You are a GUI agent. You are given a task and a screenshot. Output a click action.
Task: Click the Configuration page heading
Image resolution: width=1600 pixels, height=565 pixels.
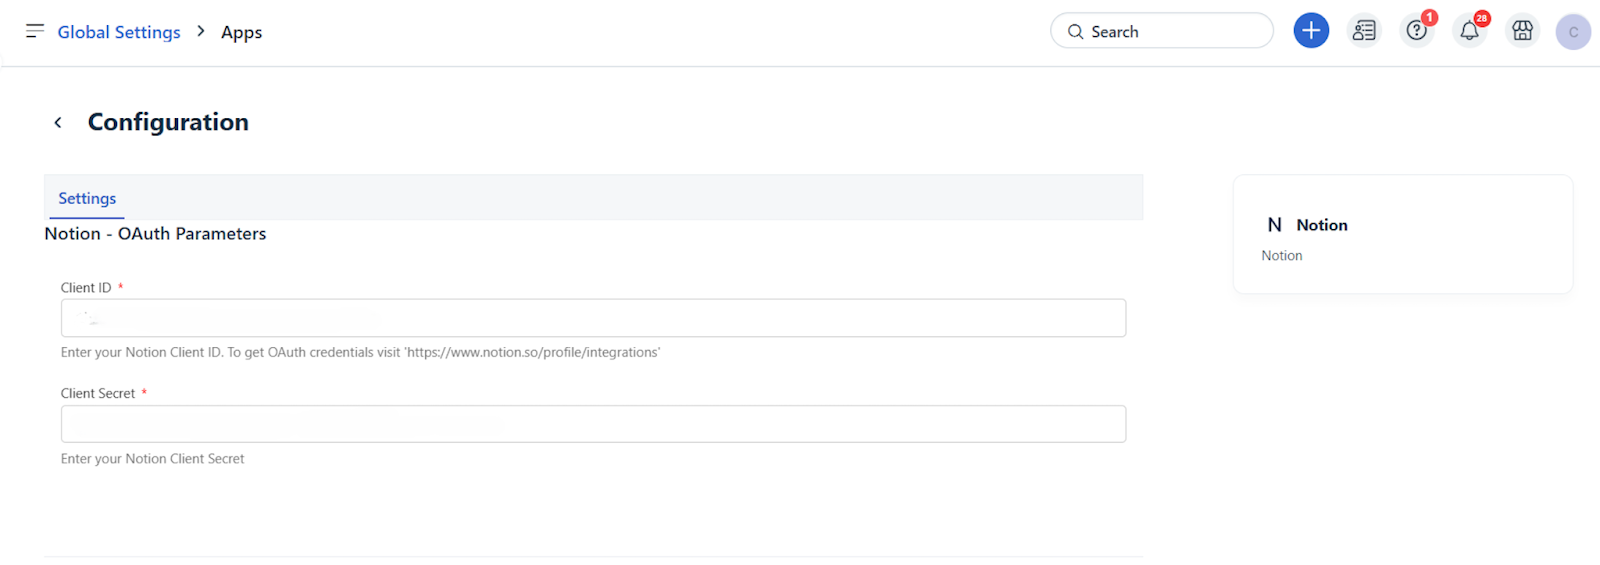[168, 122]
